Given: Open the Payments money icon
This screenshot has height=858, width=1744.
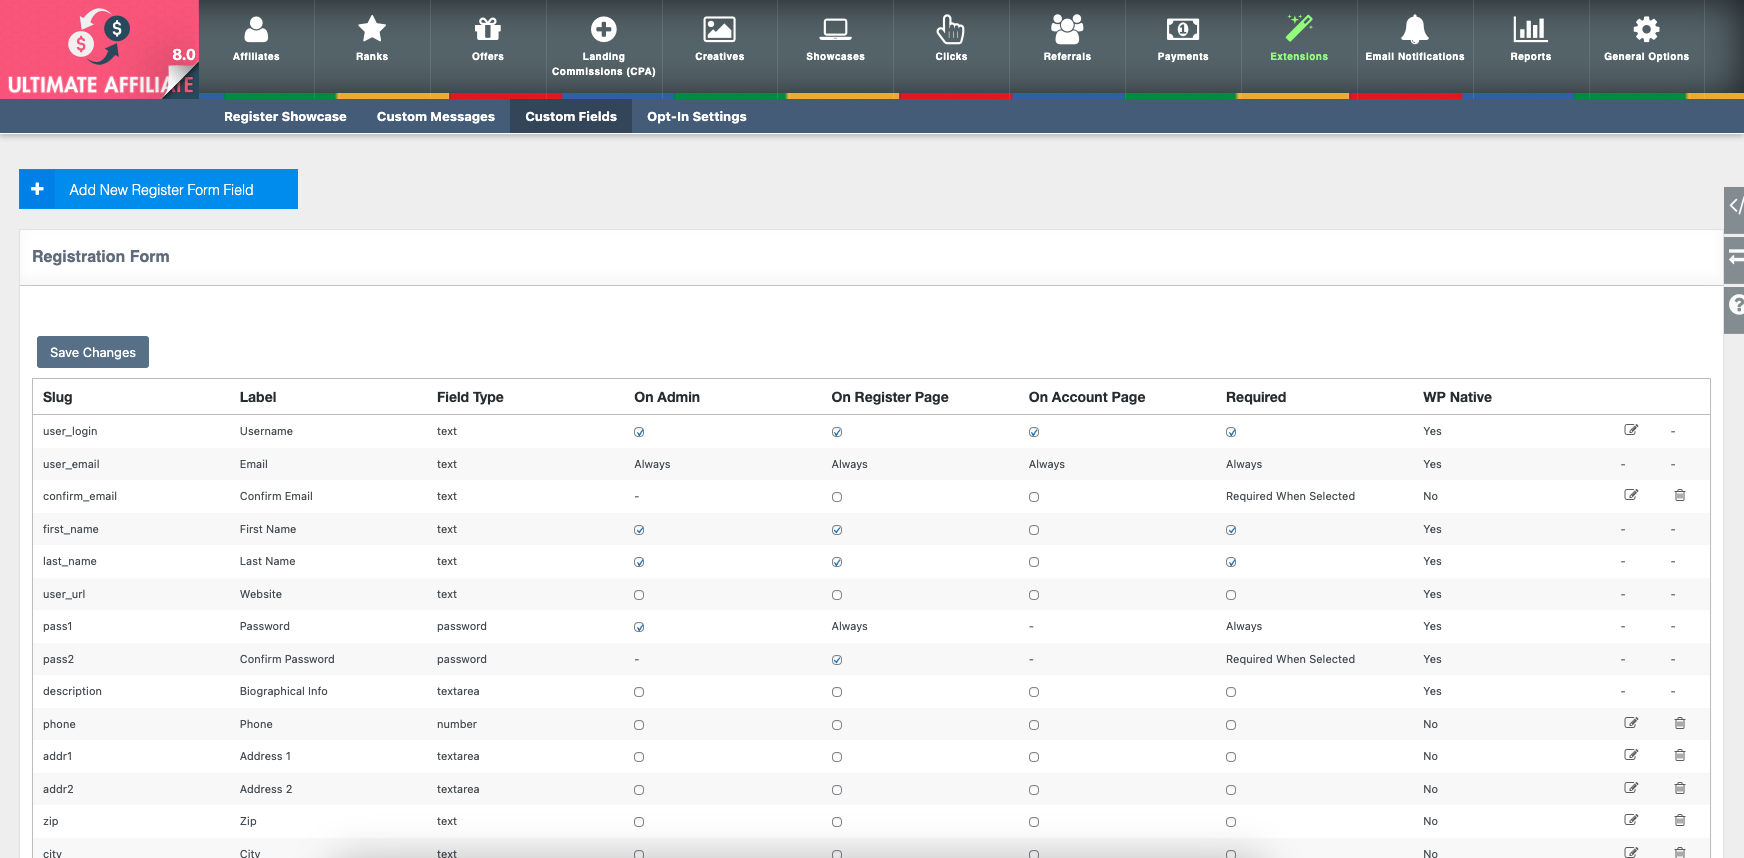Looking at the screenshot, I should (1182, 30).
